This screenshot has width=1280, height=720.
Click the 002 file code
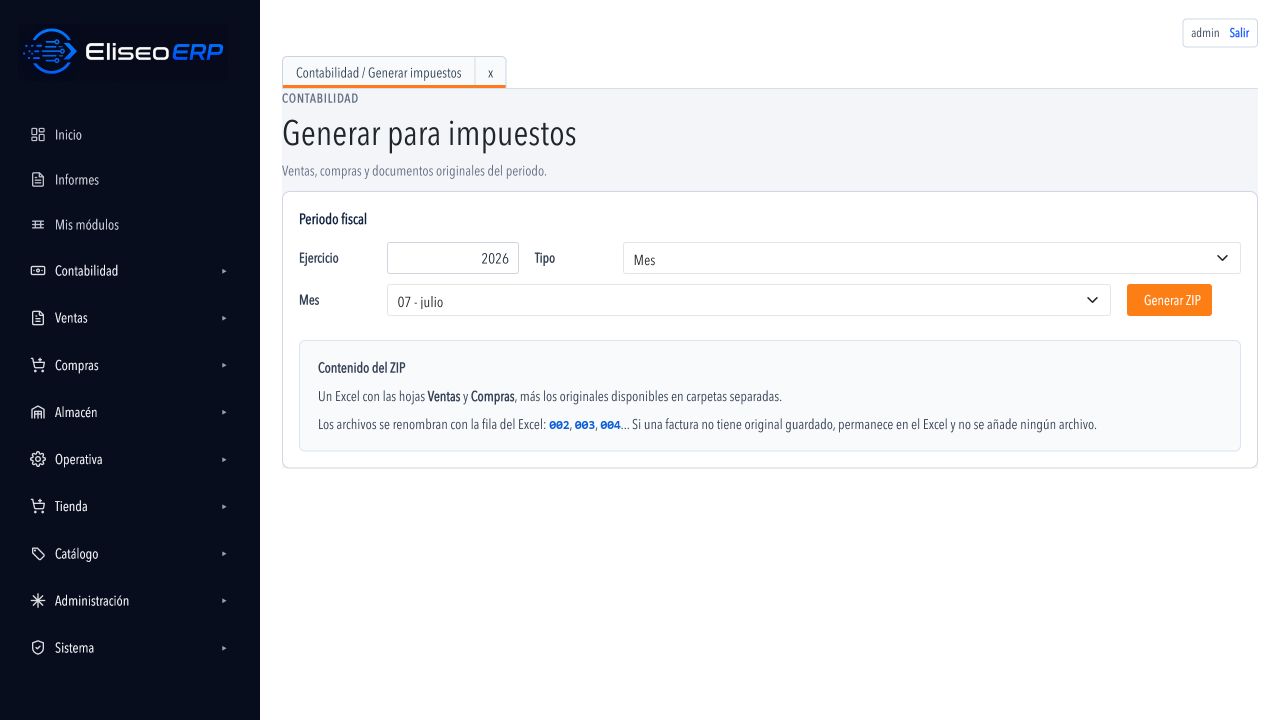coord(559,425)
